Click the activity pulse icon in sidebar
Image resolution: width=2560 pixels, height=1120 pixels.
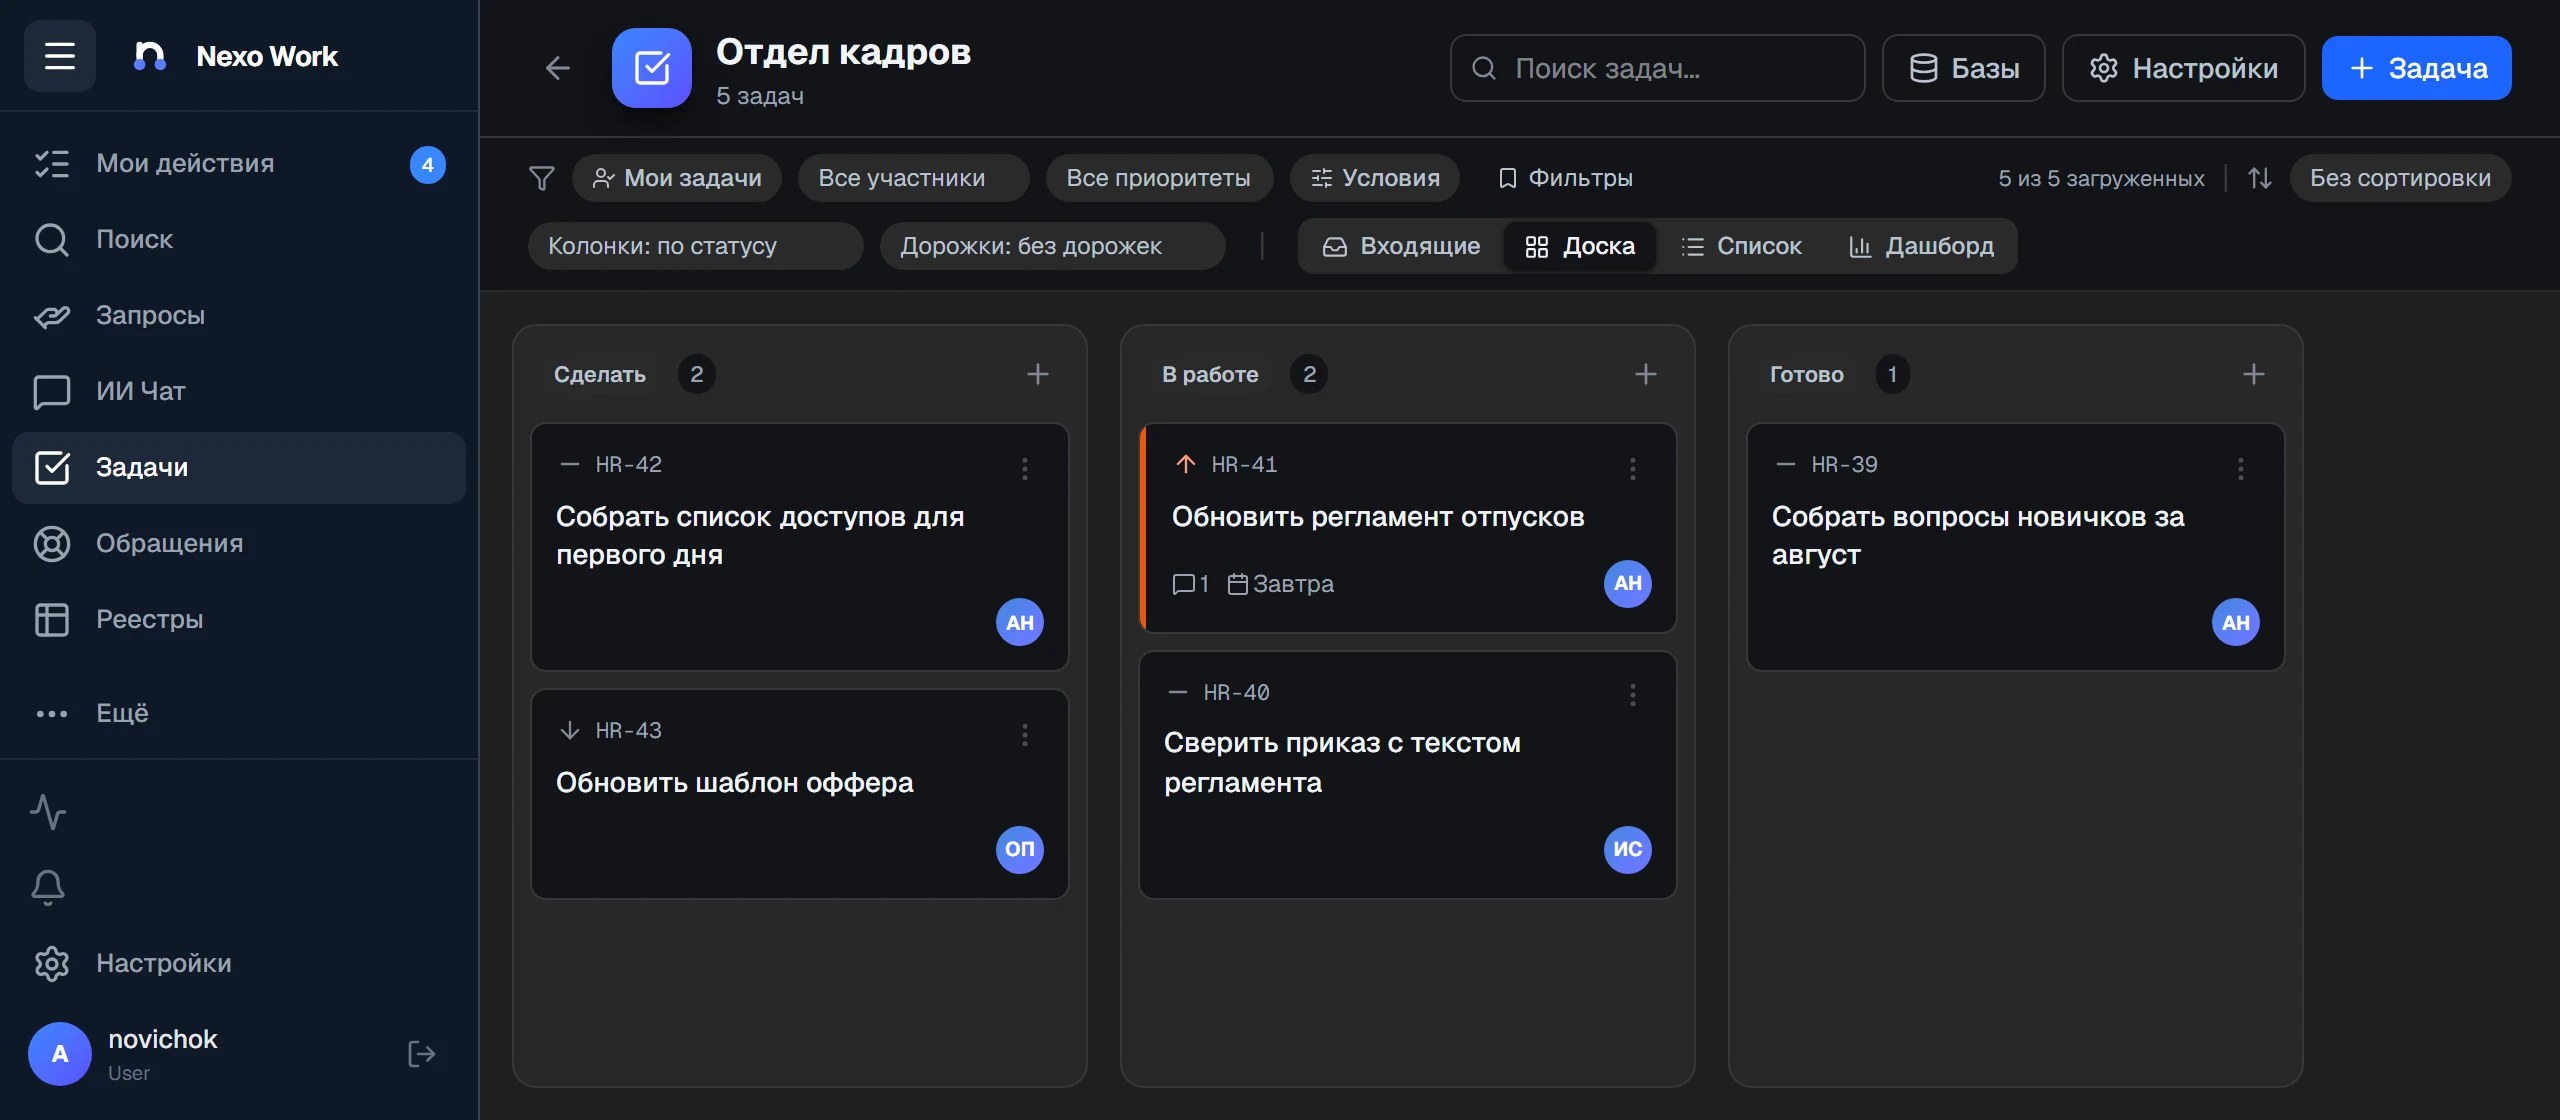tap(48, 812)
